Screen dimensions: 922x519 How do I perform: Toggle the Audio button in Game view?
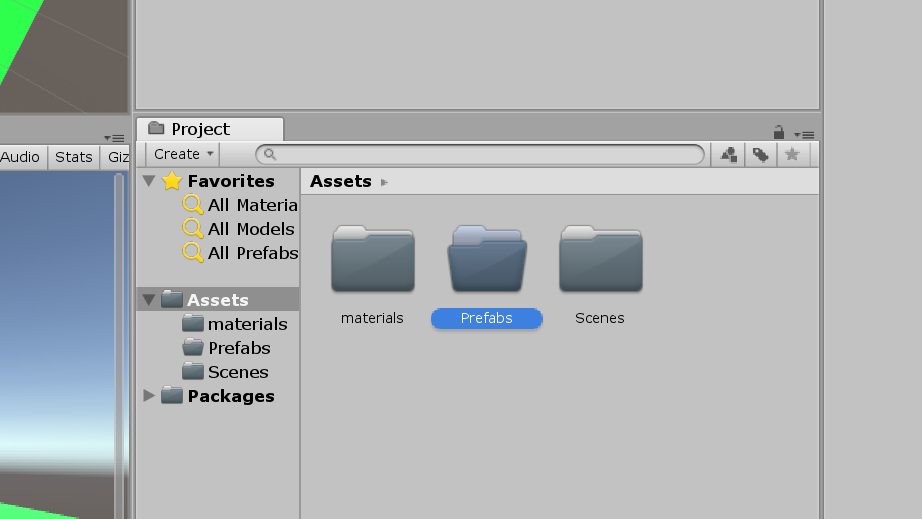click(x=20, y=157)
